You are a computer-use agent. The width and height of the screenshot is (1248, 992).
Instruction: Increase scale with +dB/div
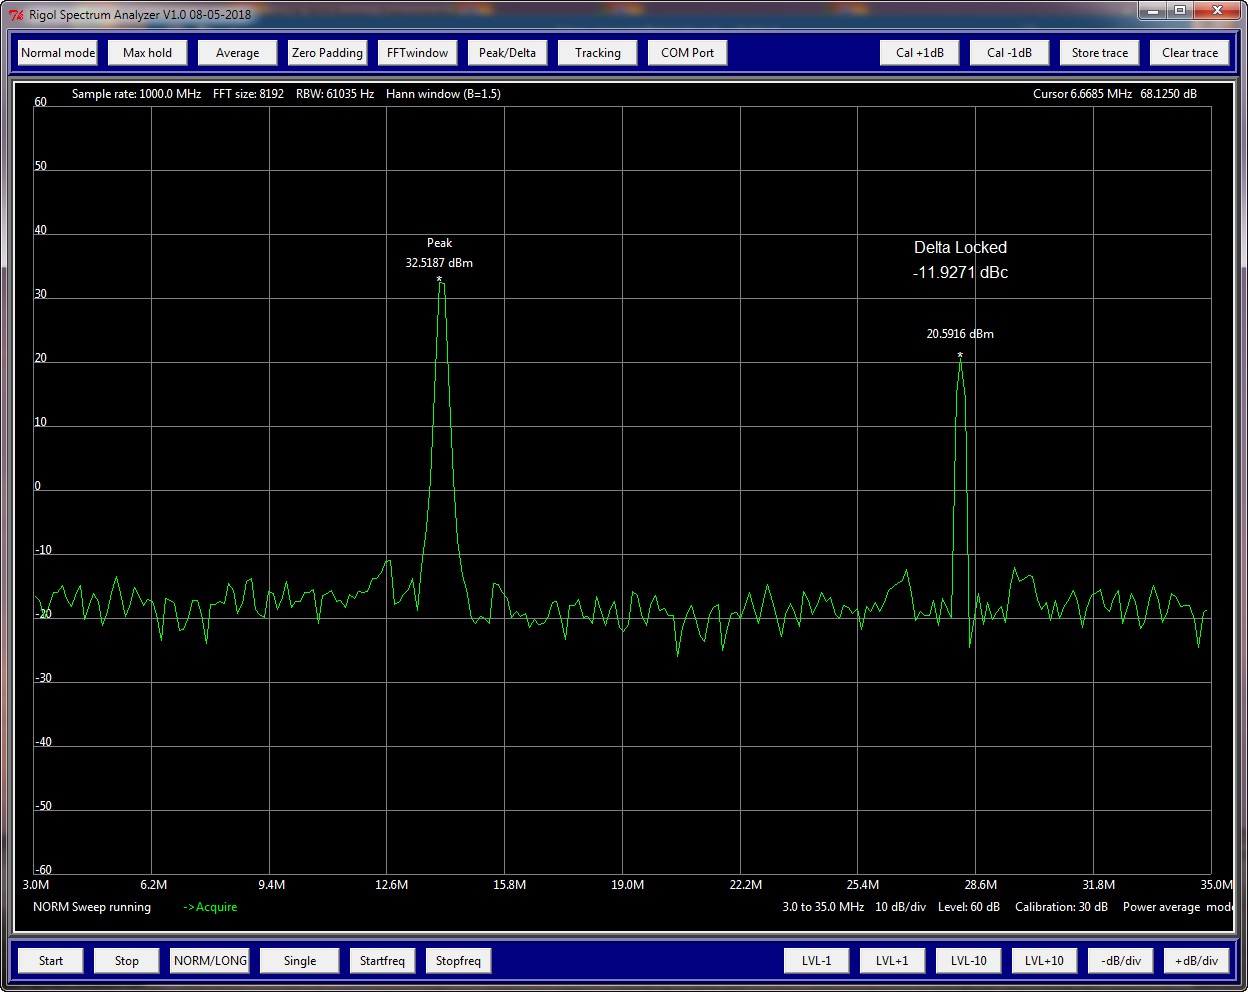coord(1196,961)
